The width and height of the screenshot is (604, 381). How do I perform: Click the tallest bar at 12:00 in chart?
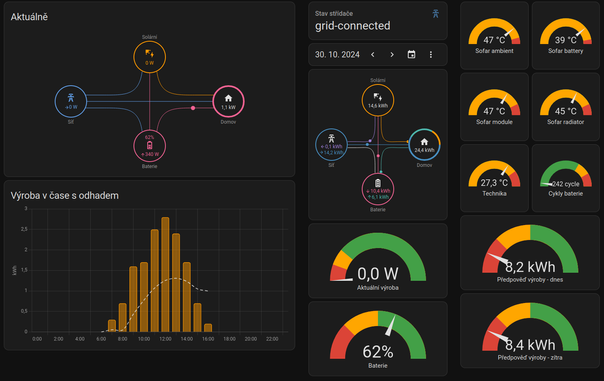pos(165,274)
